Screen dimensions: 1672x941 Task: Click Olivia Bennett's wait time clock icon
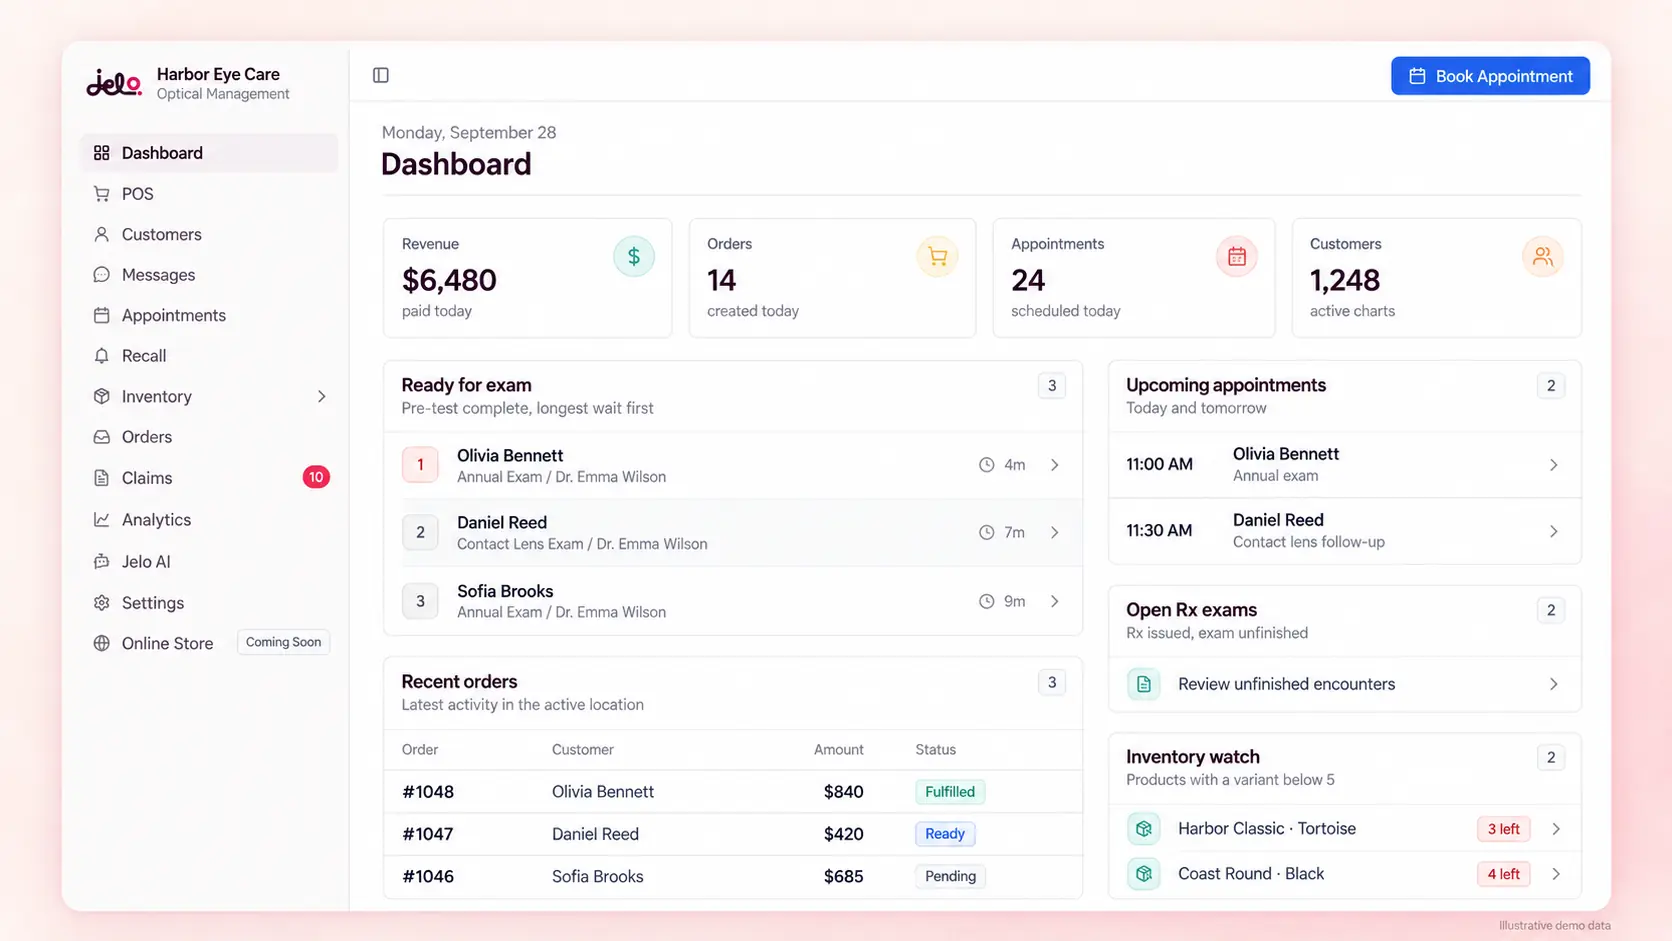pyautogui.click(x=987, y=465)
